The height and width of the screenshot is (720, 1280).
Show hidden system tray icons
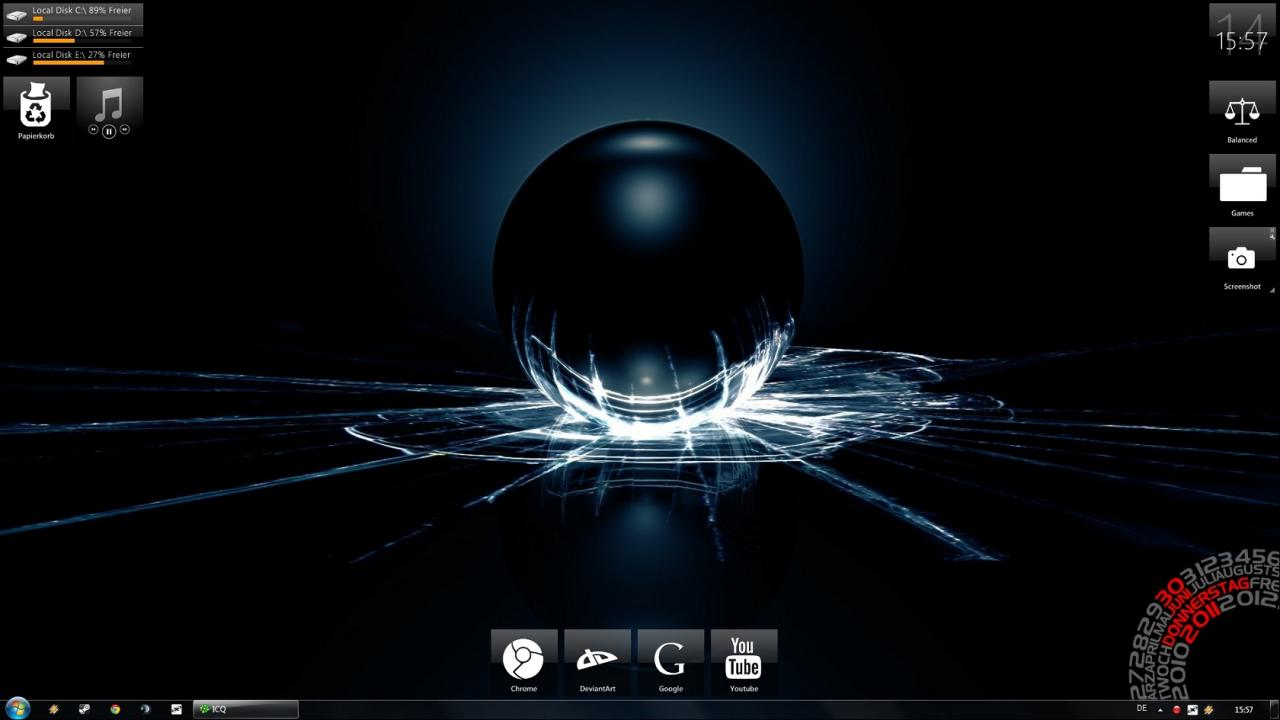pos(1160,709)
